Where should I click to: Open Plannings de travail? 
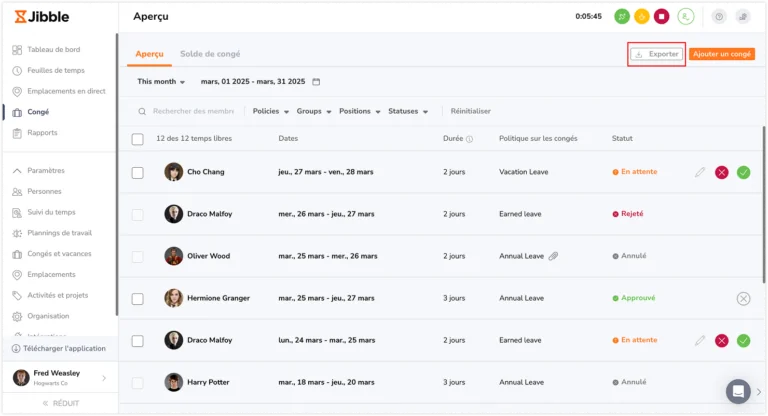pos(52,233)
